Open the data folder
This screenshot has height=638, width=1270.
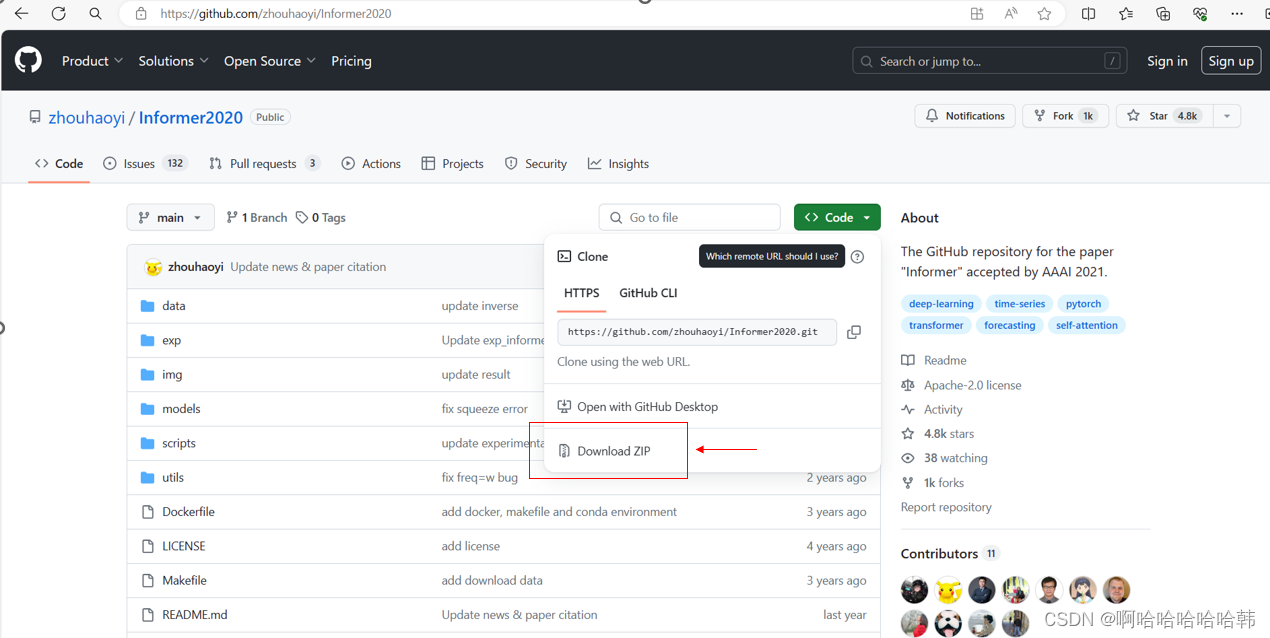(x=174, y=306)
